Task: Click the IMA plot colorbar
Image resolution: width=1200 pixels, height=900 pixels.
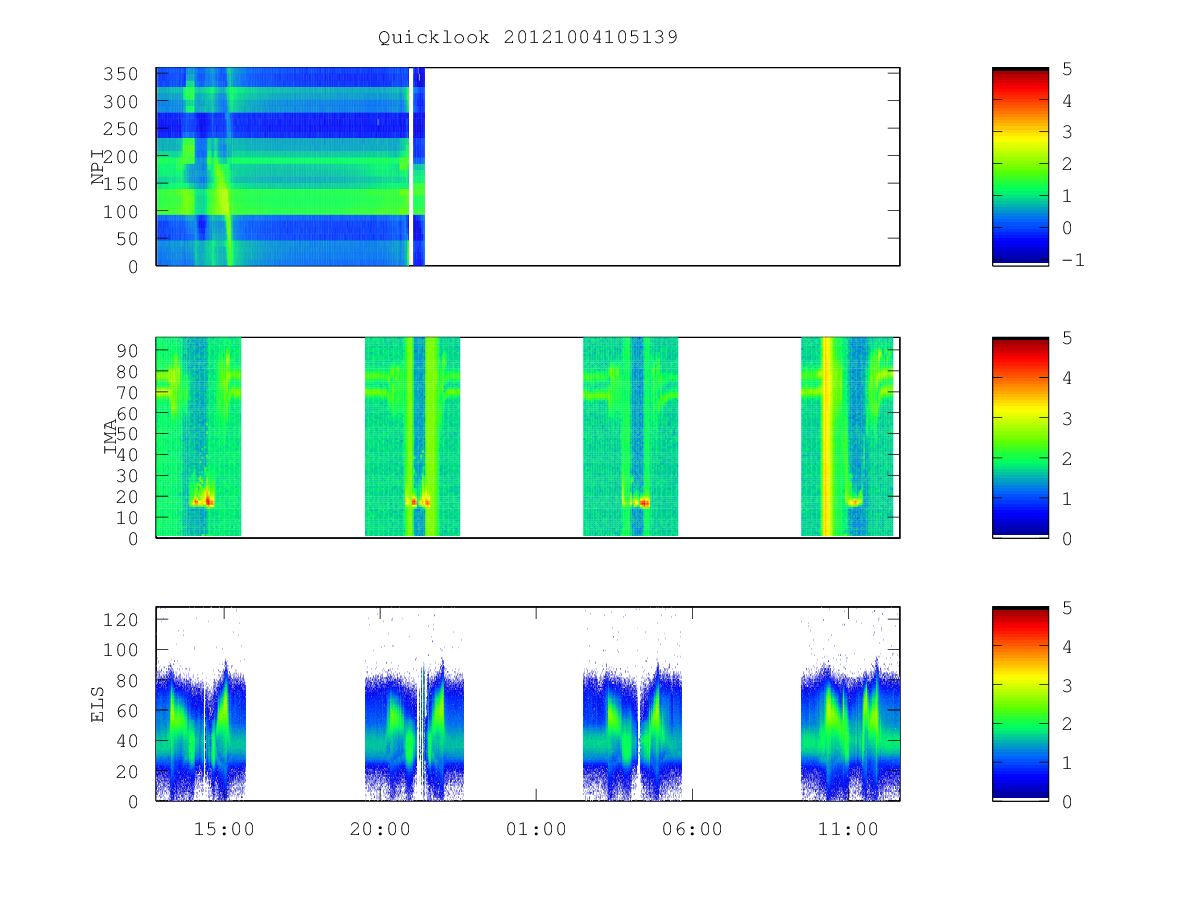Action: coord(1020,437)
